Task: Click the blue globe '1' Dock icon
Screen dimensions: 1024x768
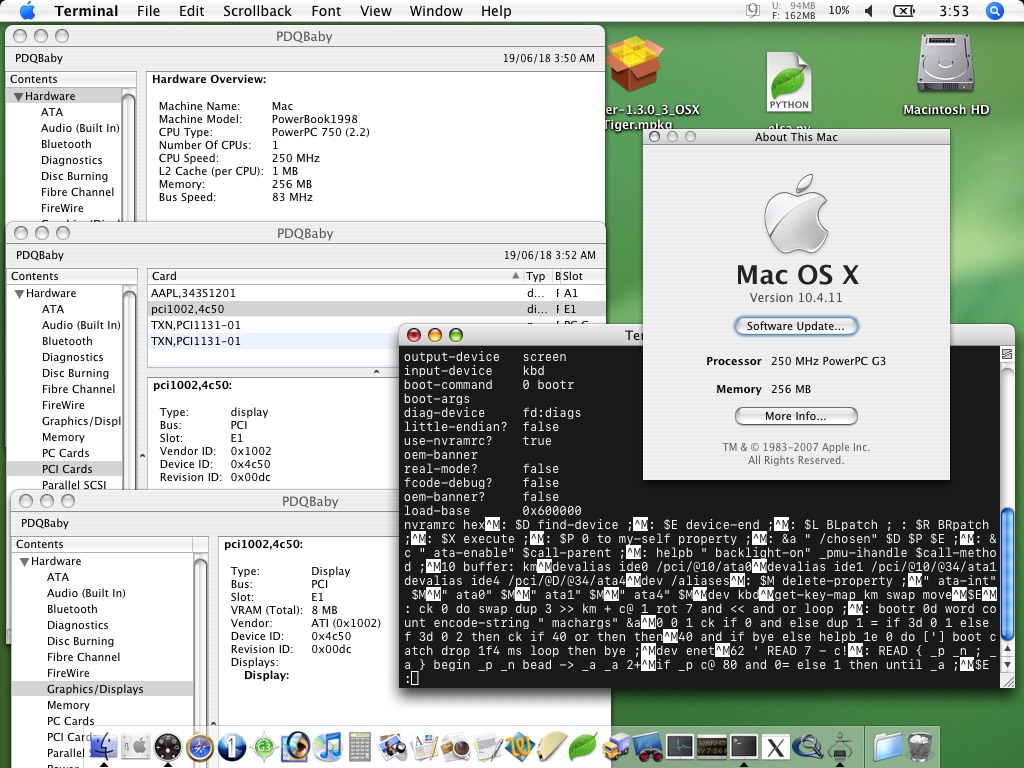Action: click(232, 746)
